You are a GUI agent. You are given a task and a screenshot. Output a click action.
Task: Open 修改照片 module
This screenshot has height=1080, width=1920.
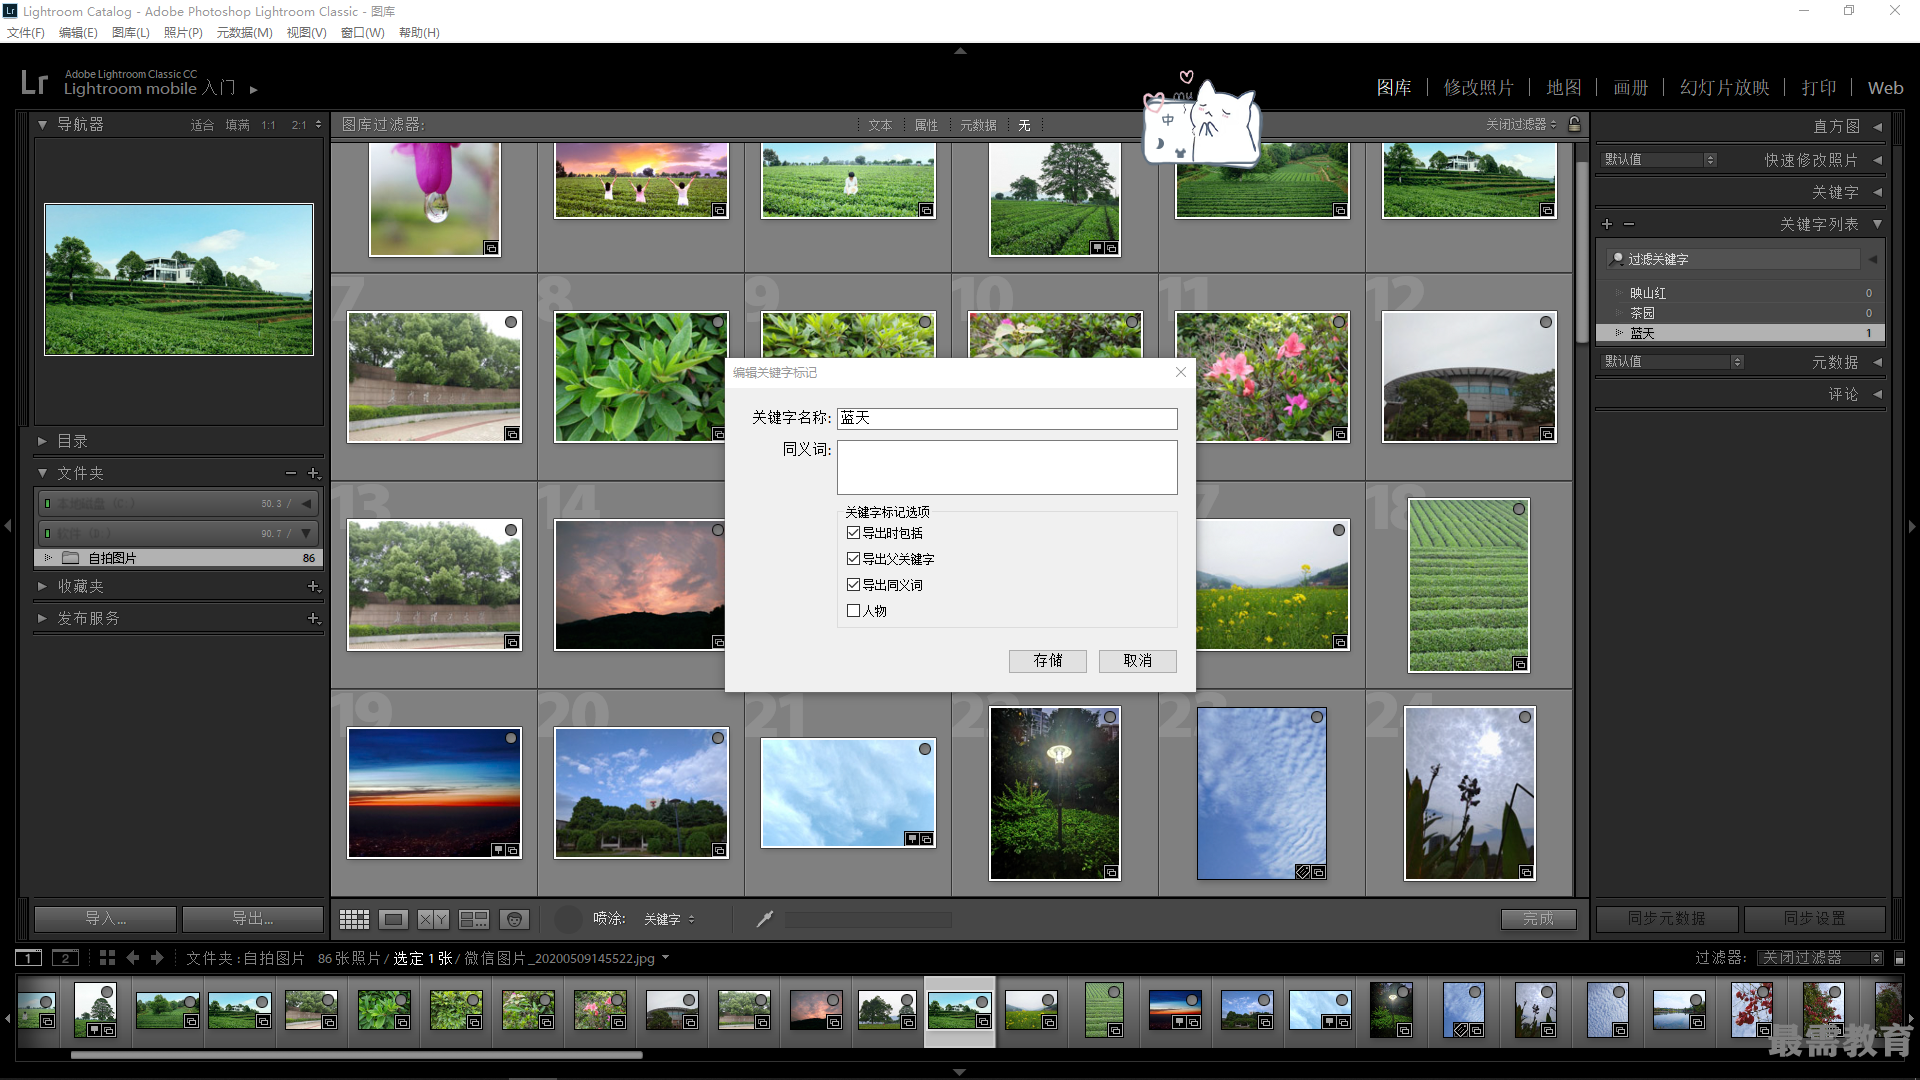1478,88
